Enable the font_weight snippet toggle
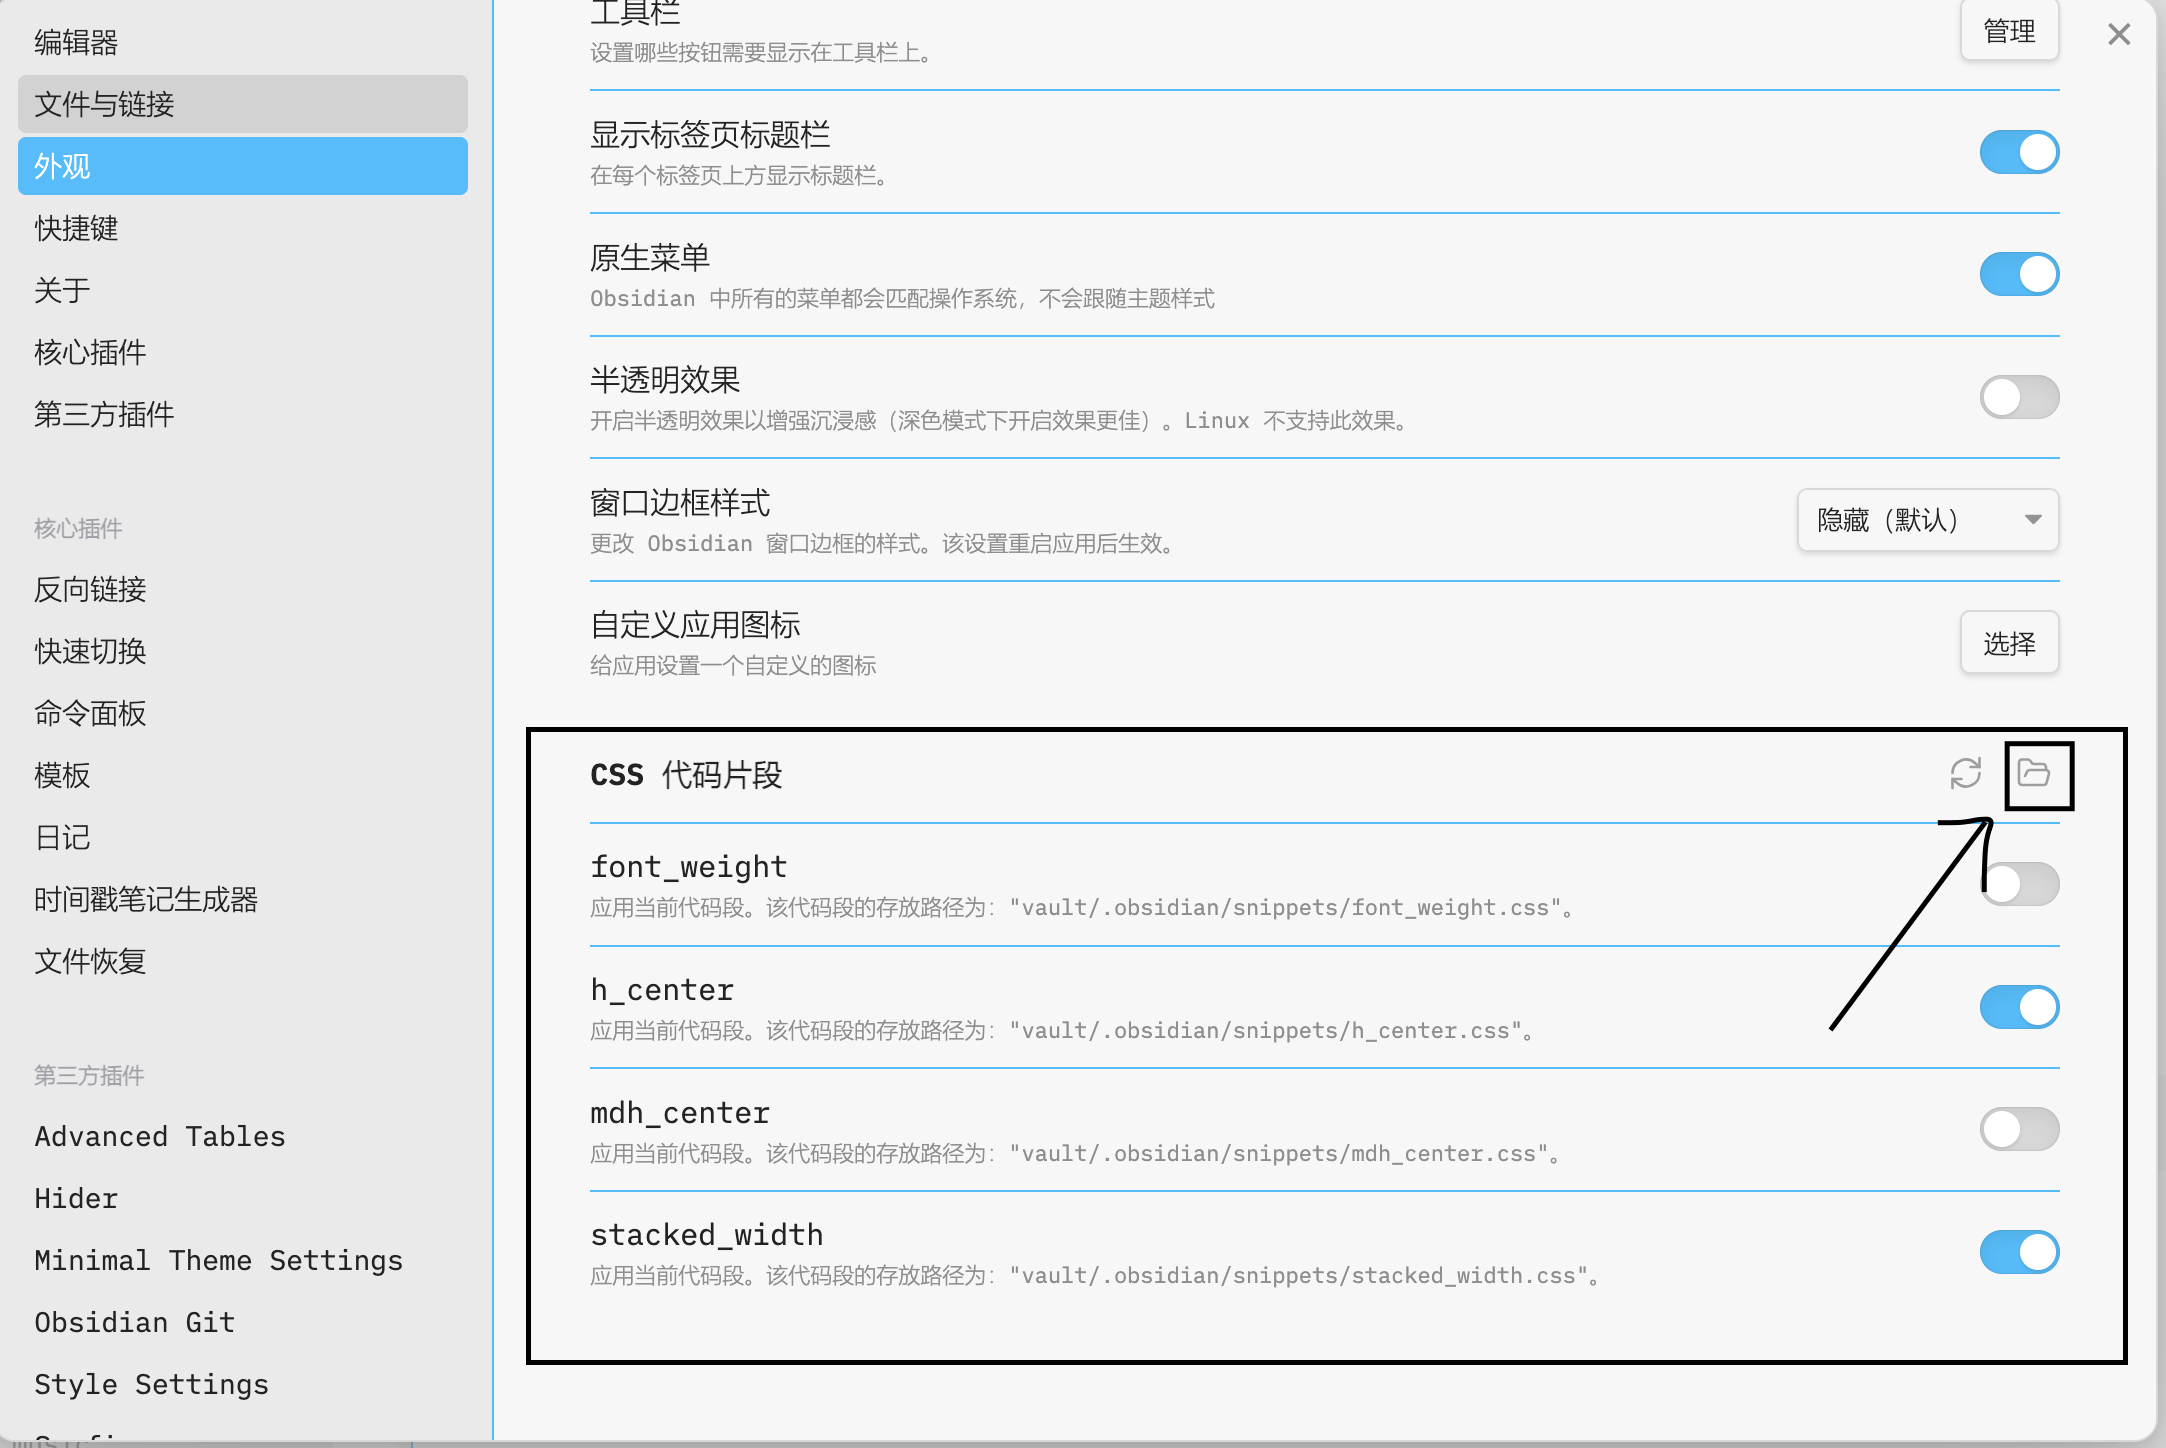Viewport: 2166px width, 1448px height. (2020, 884)
